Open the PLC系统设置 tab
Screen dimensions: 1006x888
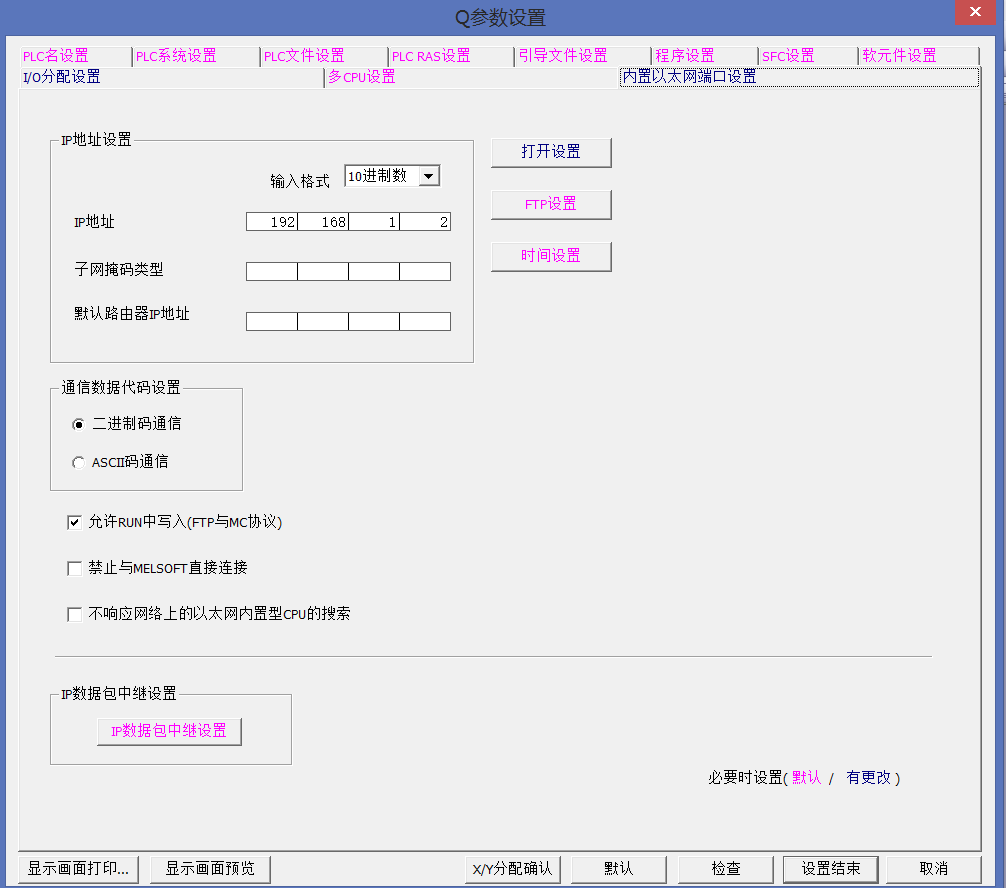coord(176,56)
